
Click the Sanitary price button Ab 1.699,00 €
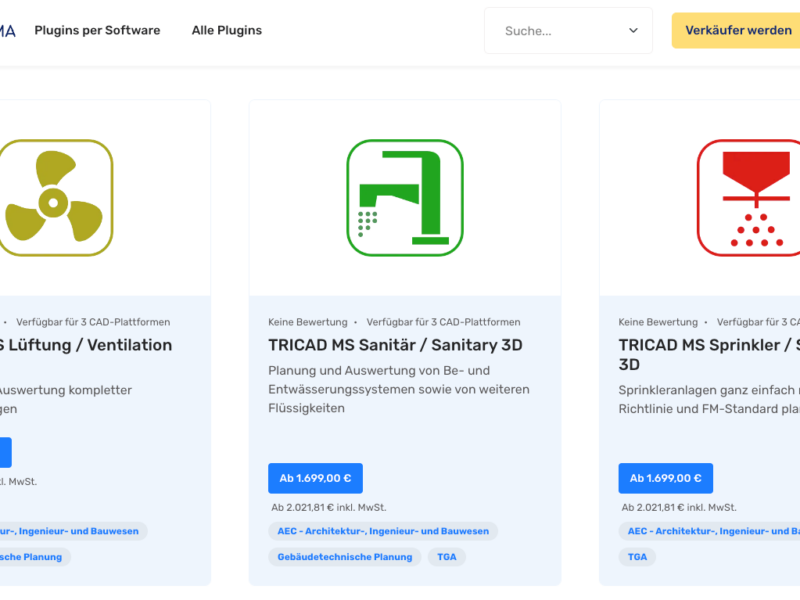(315, 478)
